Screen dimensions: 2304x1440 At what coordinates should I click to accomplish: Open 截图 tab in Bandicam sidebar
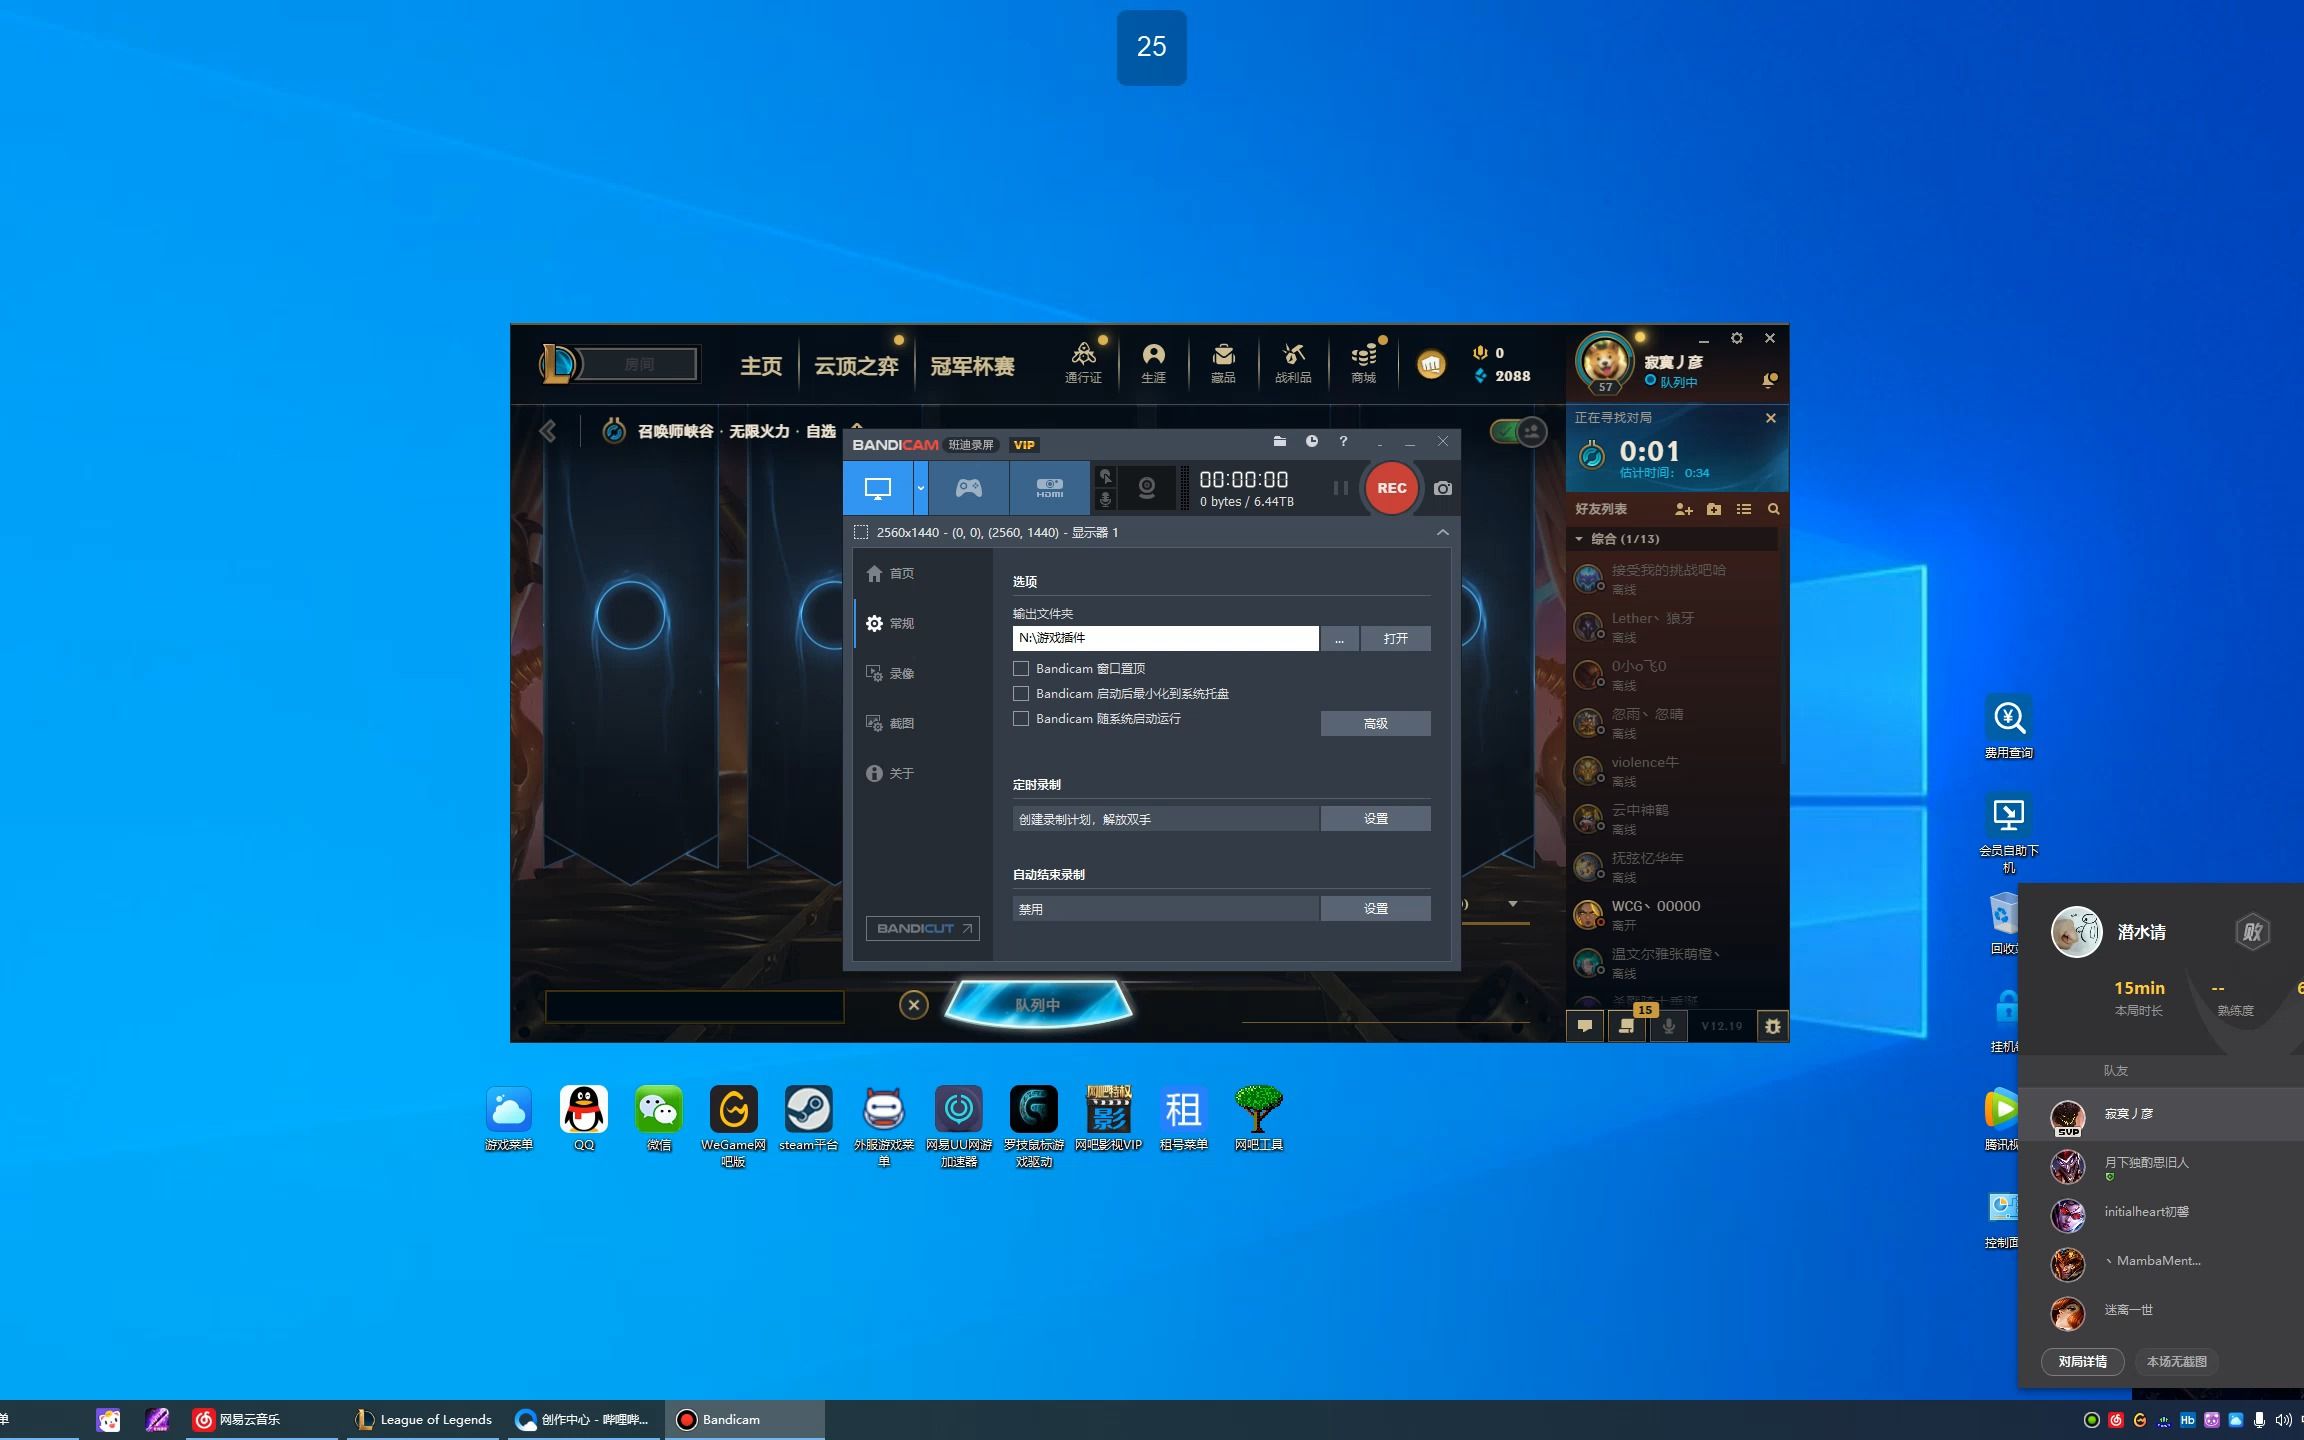pyautogui.click(x=890, y=723)
